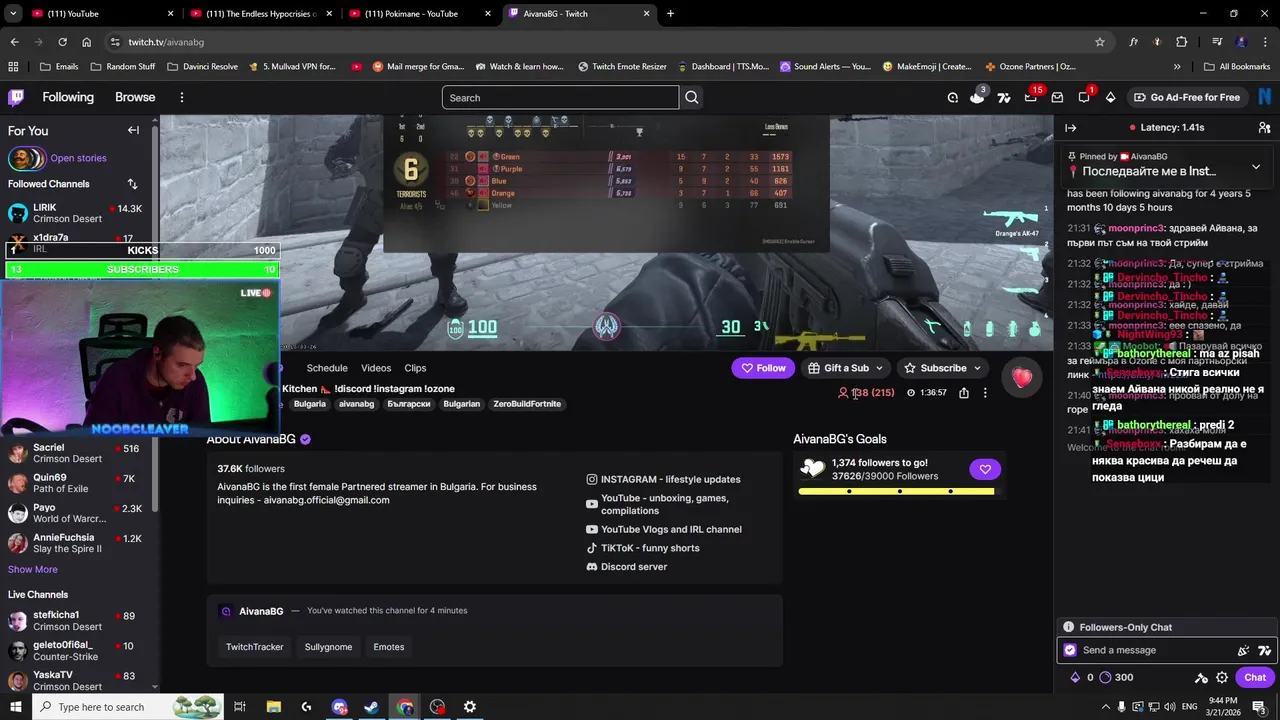The image size is (1280, 720).
Task: Open the Emails bookmarks folder
Action: coord(59,66)
